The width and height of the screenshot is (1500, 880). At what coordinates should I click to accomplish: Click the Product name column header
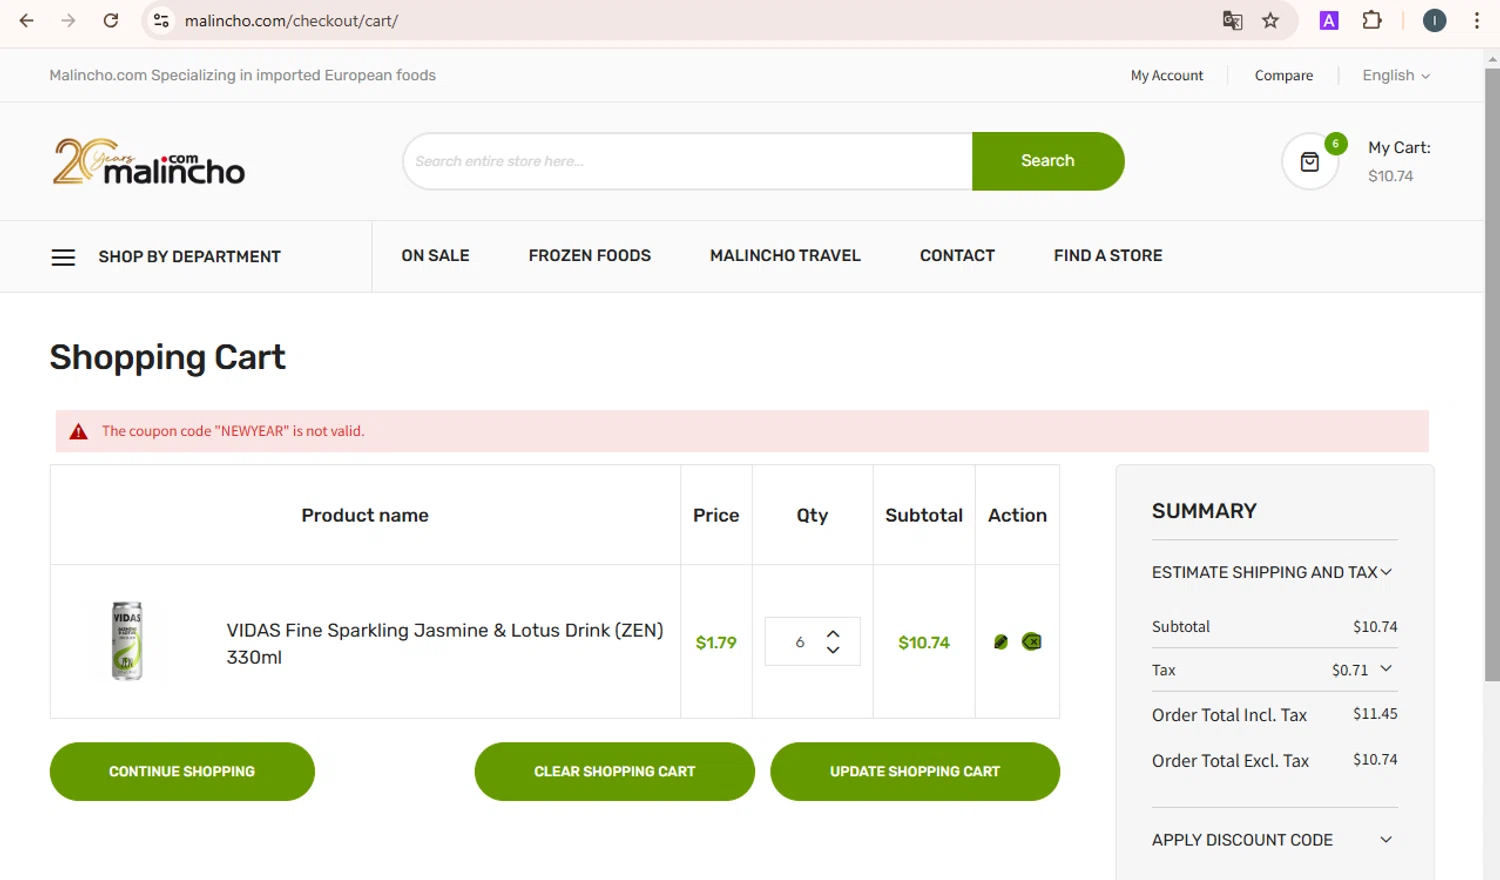click(x=365, y=515)
